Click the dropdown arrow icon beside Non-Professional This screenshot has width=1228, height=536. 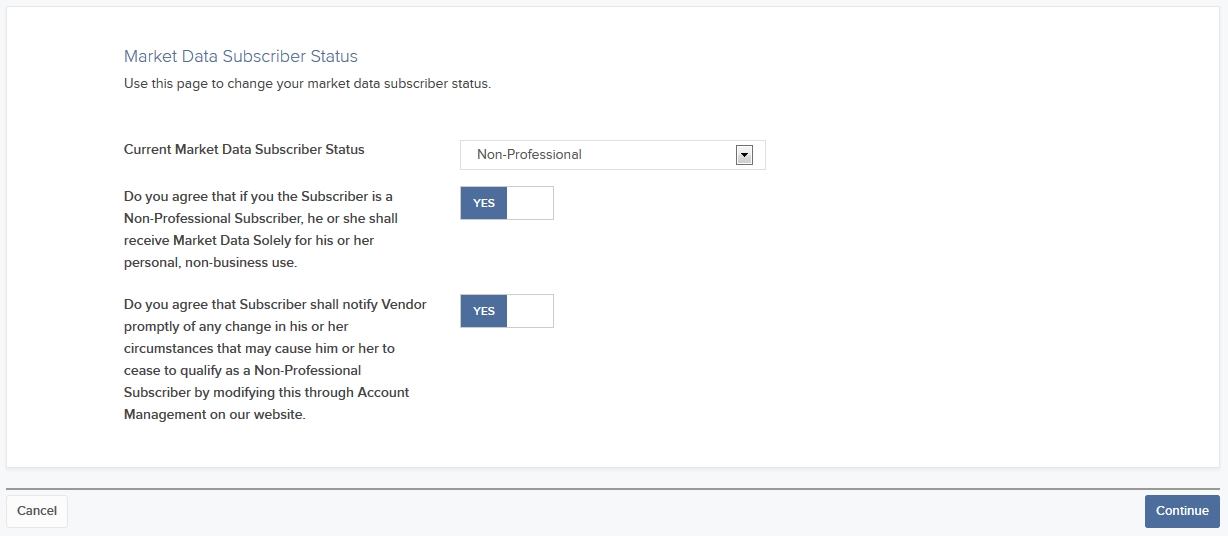click(743, 155)
